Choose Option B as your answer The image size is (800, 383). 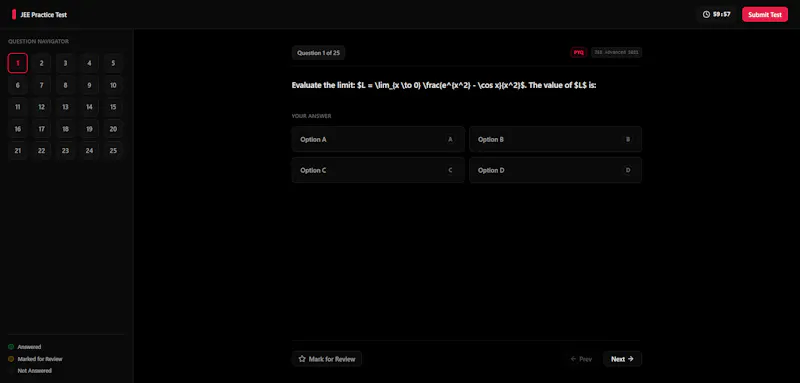pyautogui.click(x=555, y=139)
